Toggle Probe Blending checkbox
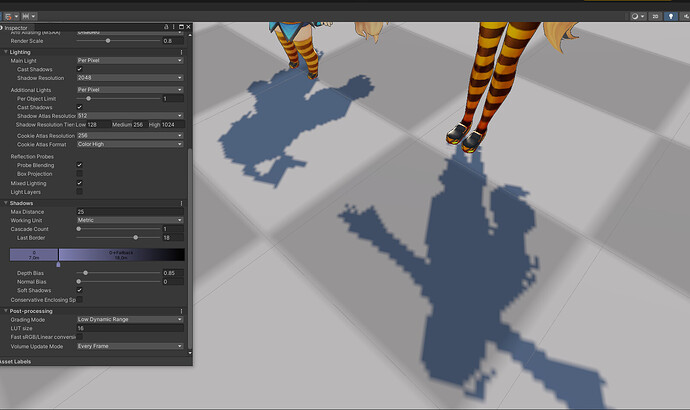The height and width of the screenshot is (410, 690). 80,165
